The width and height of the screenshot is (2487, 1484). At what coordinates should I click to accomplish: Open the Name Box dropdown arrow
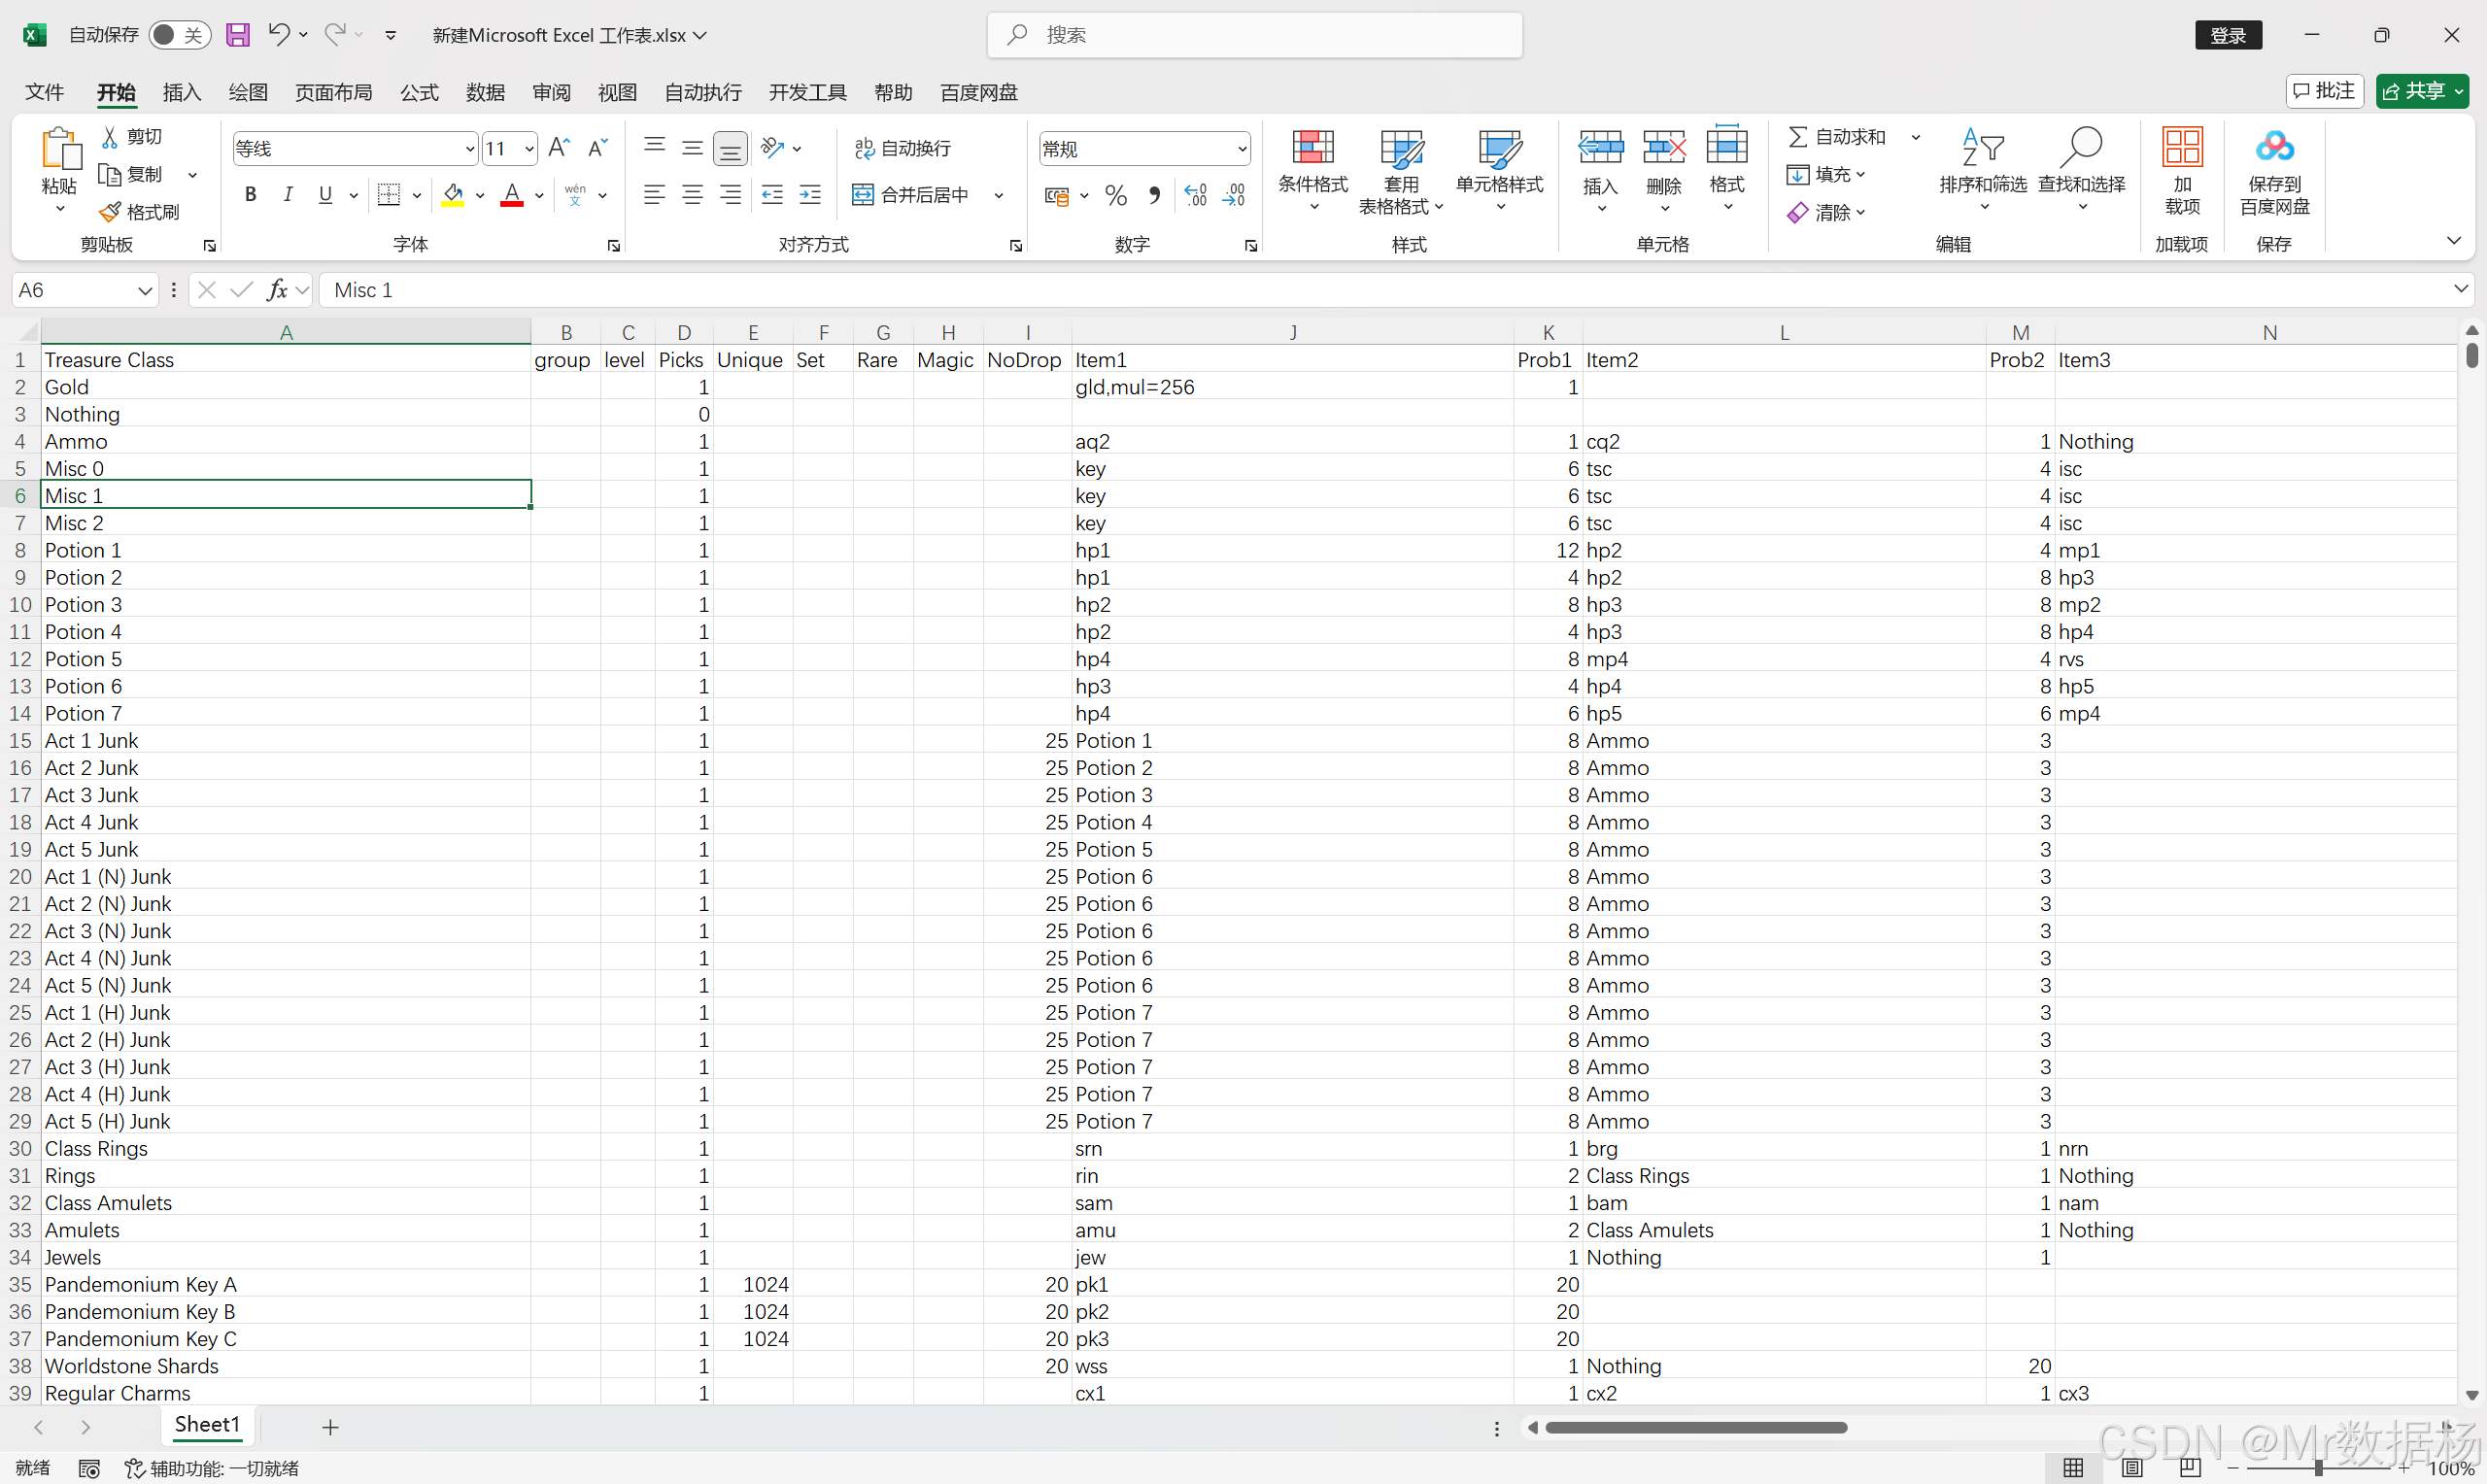point(144,290)
